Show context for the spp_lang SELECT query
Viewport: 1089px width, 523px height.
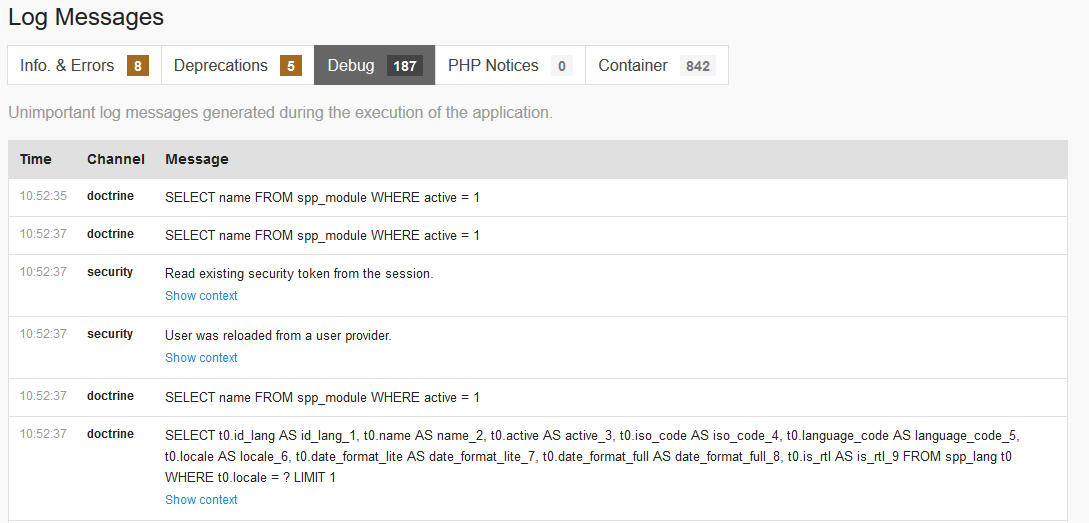[x=201, y=500]
